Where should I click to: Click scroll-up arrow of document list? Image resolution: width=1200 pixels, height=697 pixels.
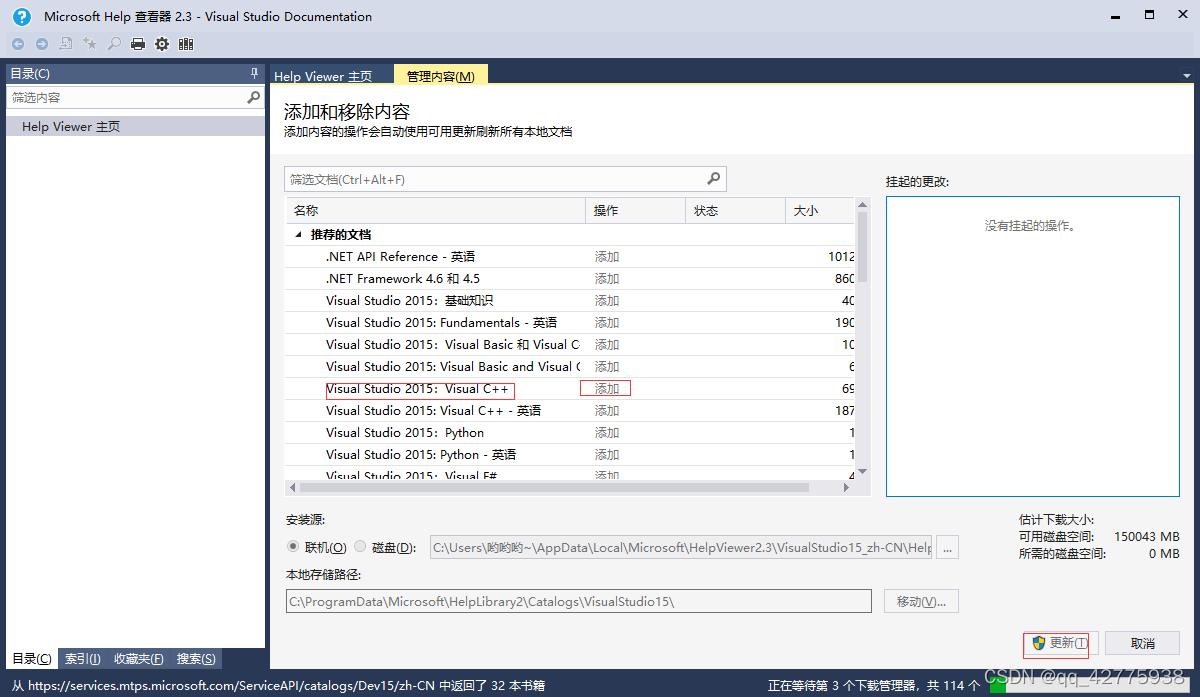coord(862,205)
